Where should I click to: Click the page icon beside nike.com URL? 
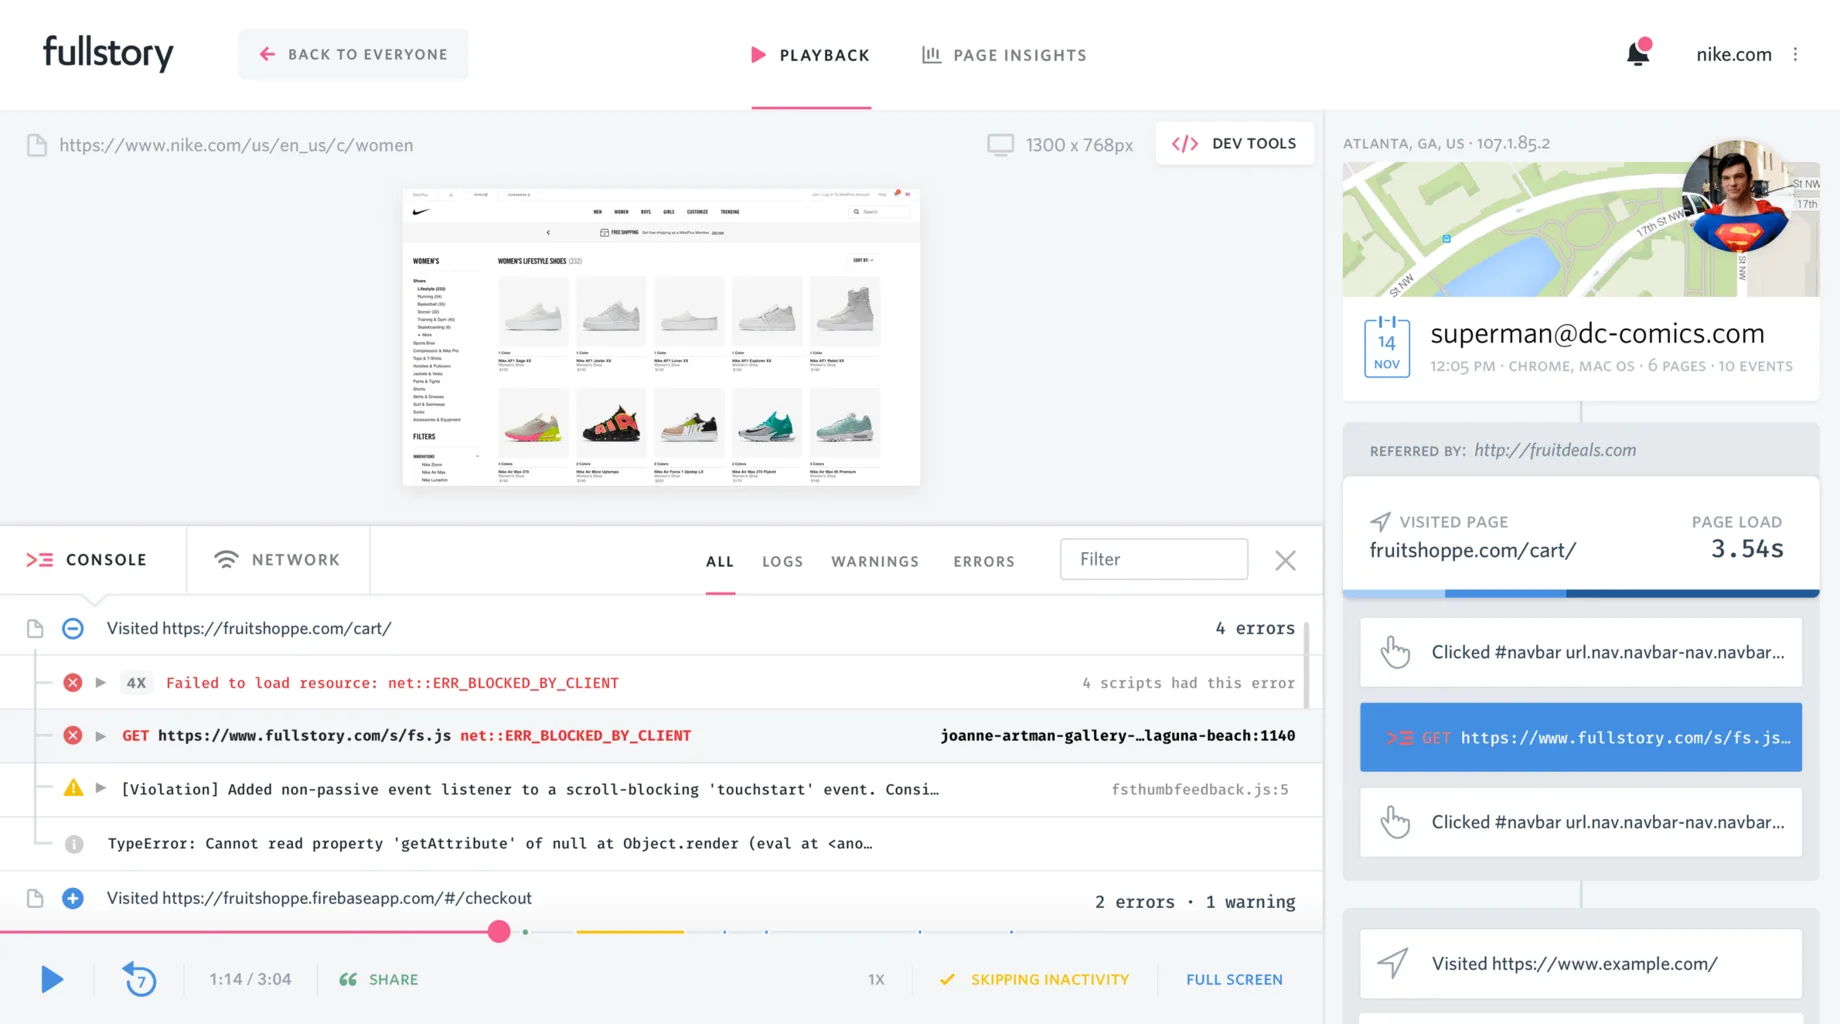point(37,145)
